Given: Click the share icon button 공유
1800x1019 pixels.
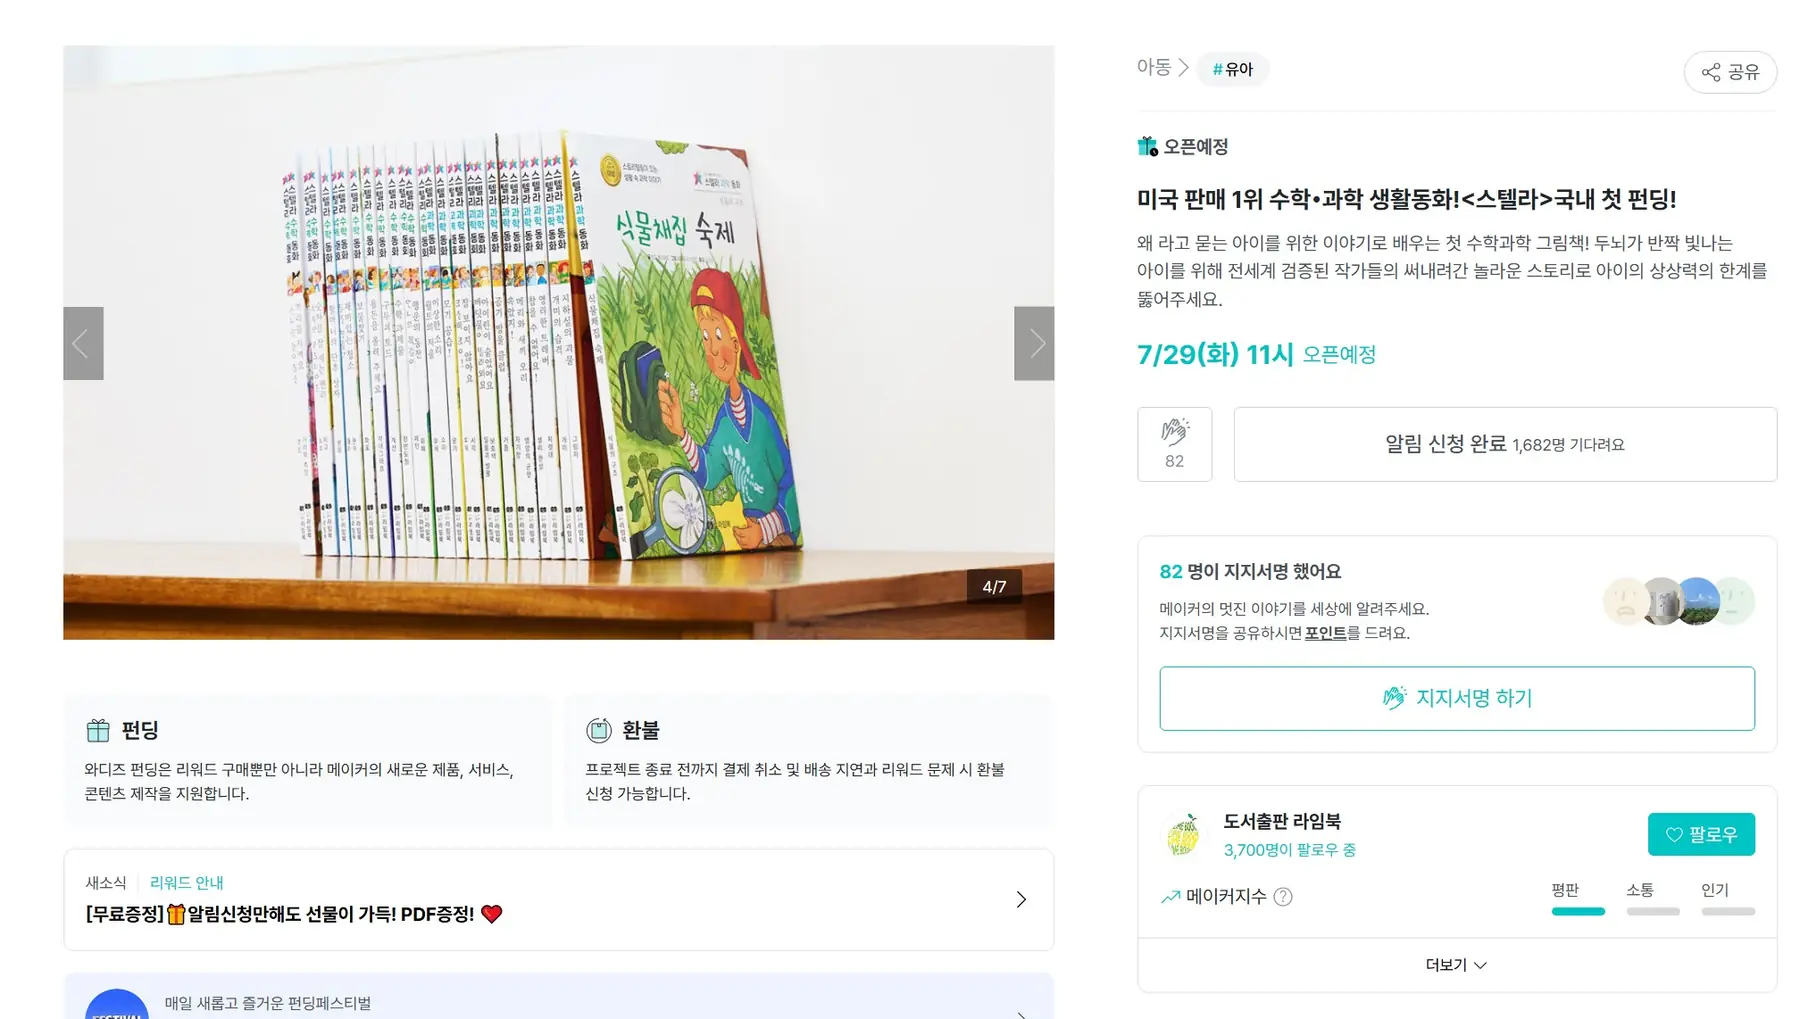Looking at the screenshot, I should click(1730, 72).
